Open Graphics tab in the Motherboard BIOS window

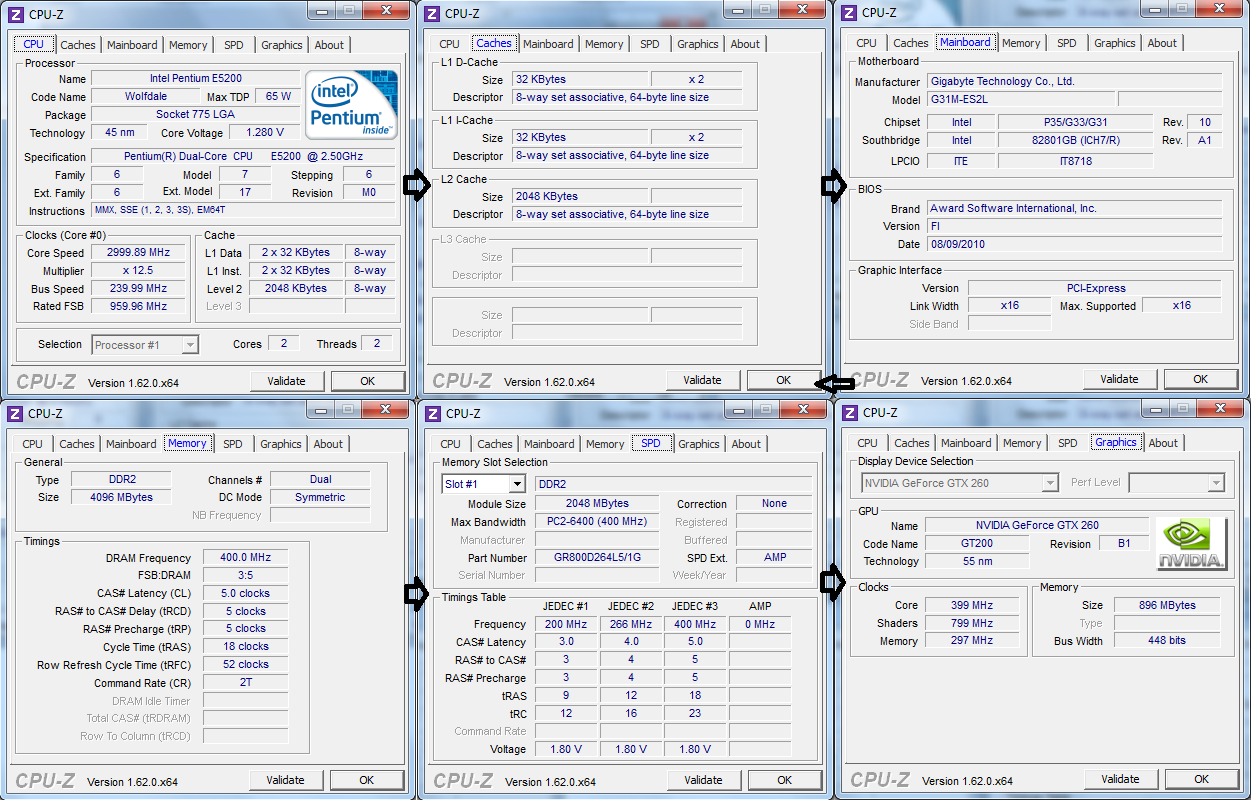tap(1114, 43)
